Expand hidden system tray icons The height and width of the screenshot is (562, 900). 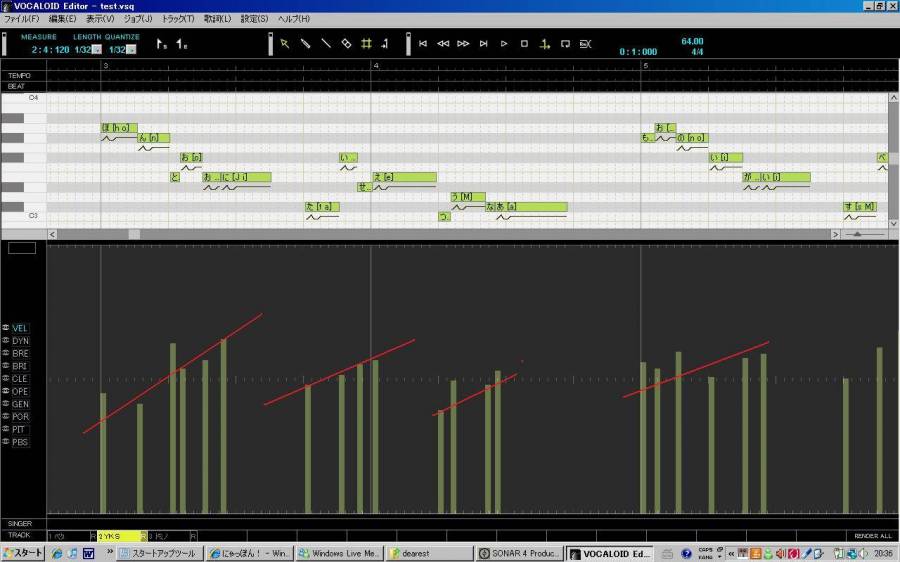pyautogui.click(x=731, y=554)
